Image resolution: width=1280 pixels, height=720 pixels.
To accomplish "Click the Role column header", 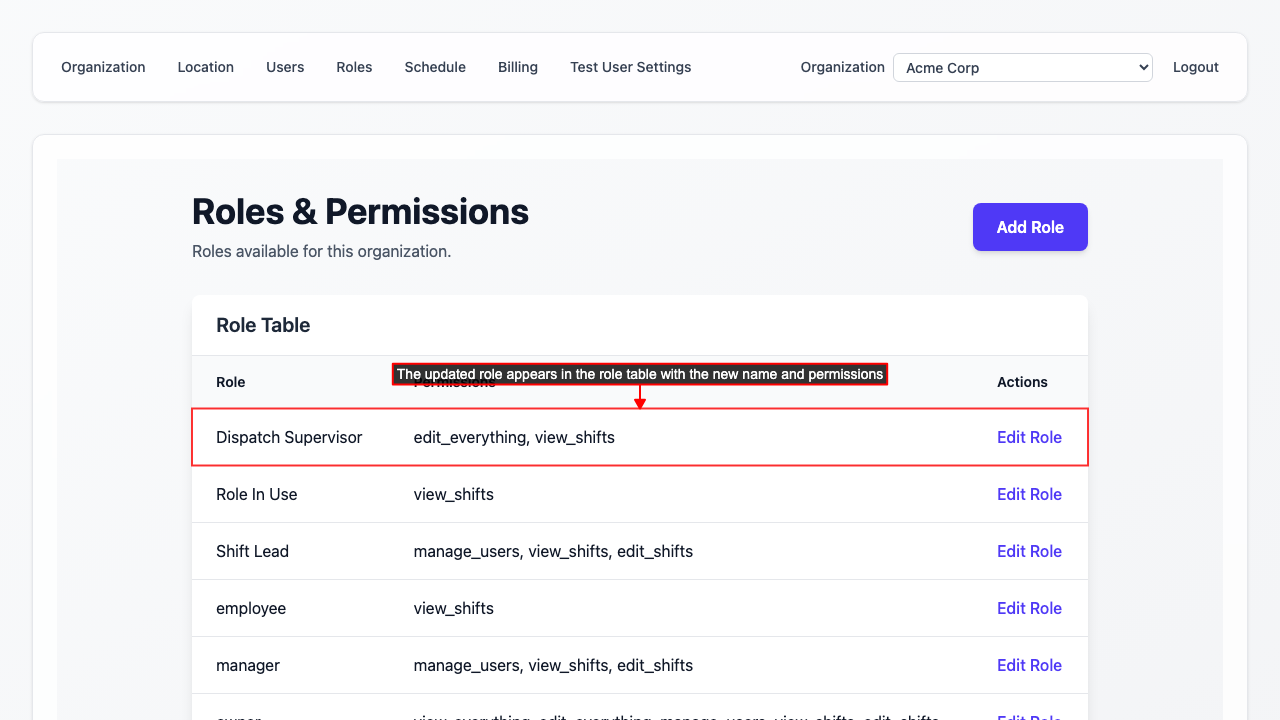I will pyautogui.click(x=230, y=382).
